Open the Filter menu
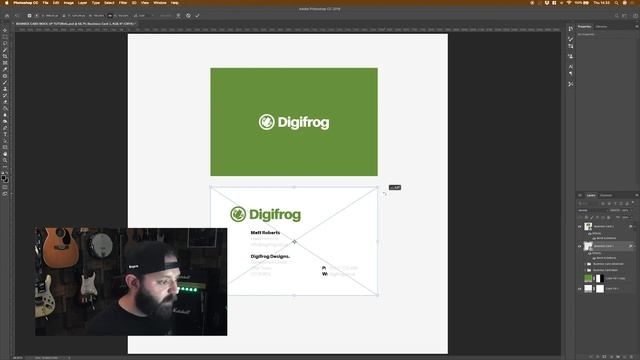Viewport: 640px width, 360px height. pos(123,3)
